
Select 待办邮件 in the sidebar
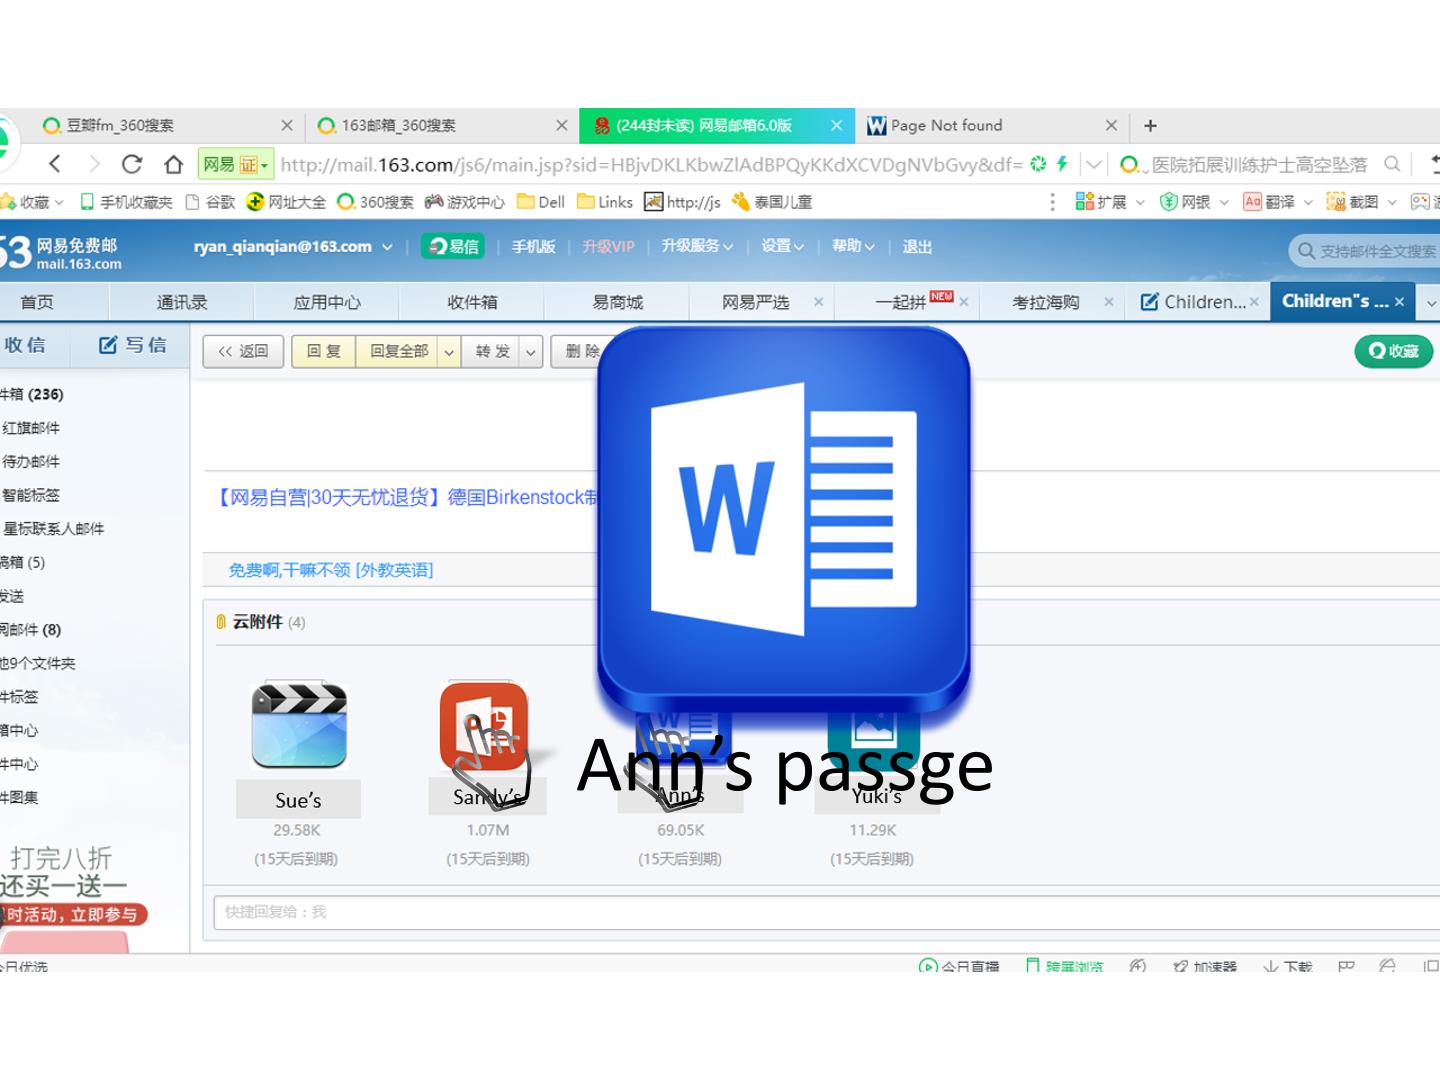(x=31, y=462)
